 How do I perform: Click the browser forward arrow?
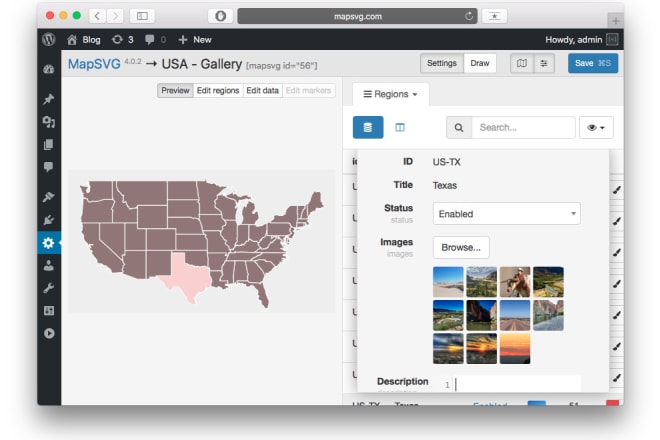[115, 16]
